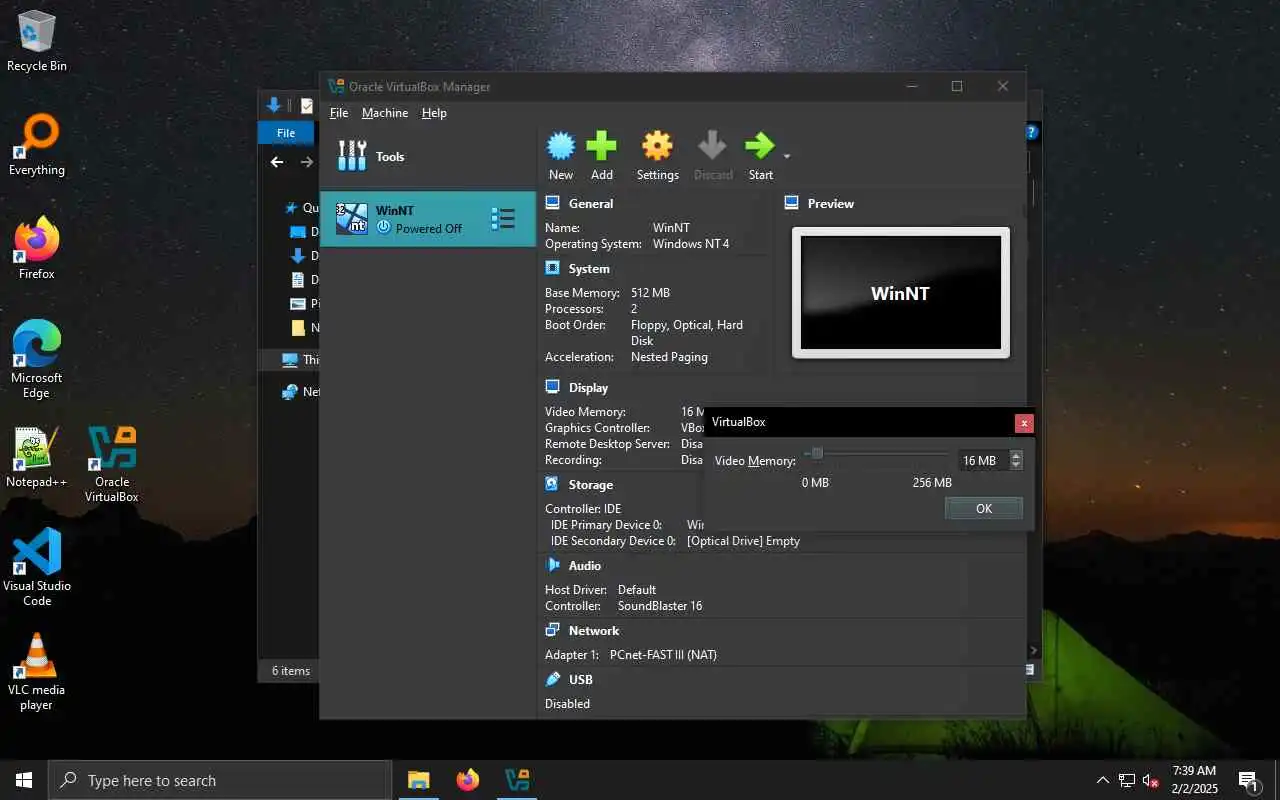Click File Explorer's forward arrow

[x=307, y=162]
